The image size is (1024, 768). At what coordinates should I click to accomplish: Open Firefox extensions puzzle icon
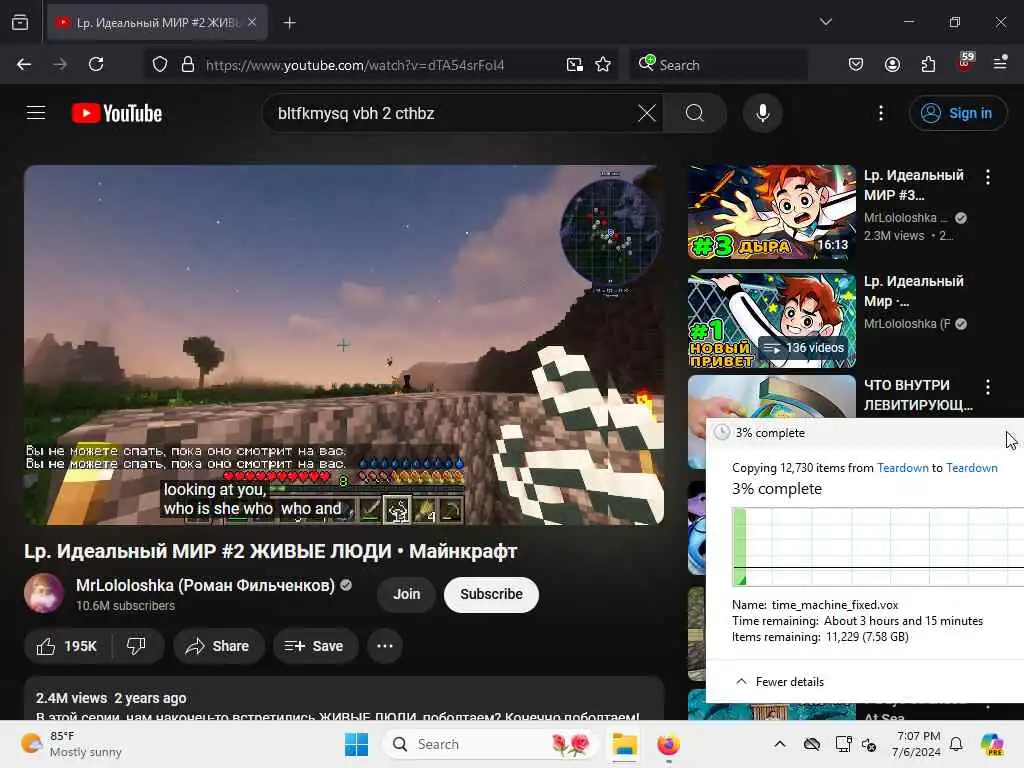[928, 64]
